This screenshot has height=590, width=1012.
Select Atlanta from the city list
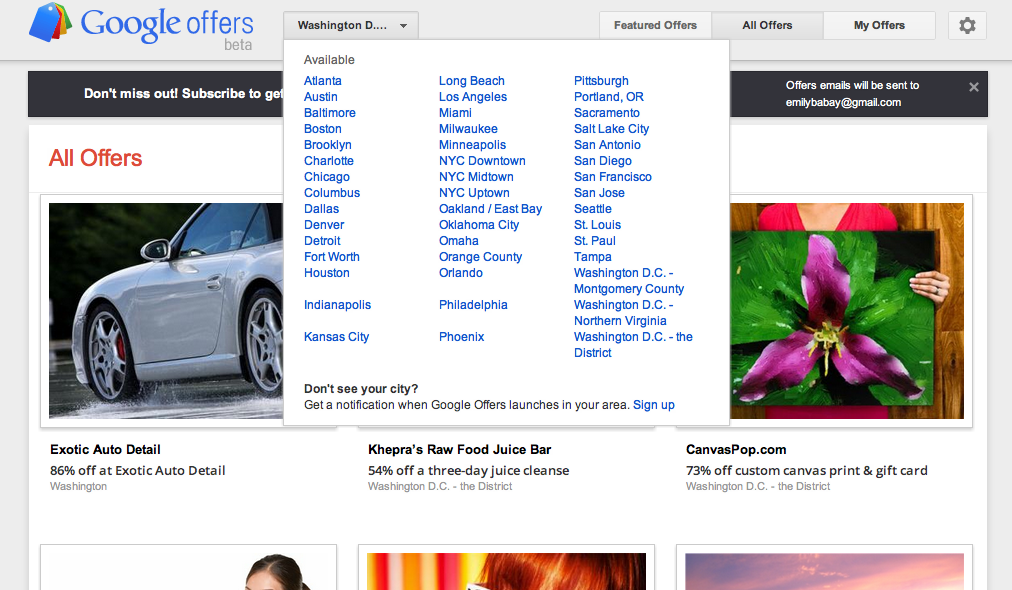click(323, 81)
